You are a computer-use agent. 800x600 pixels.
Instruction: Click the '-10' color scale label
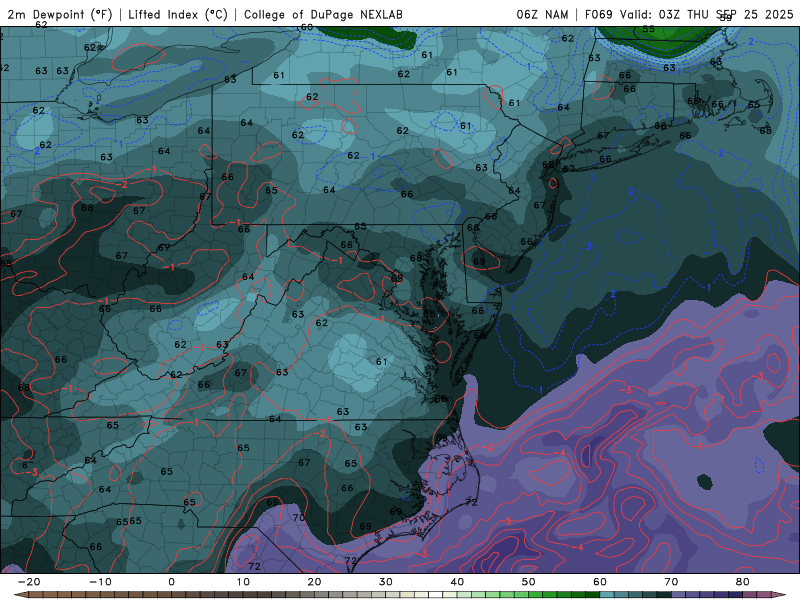[x=100, y=582]
